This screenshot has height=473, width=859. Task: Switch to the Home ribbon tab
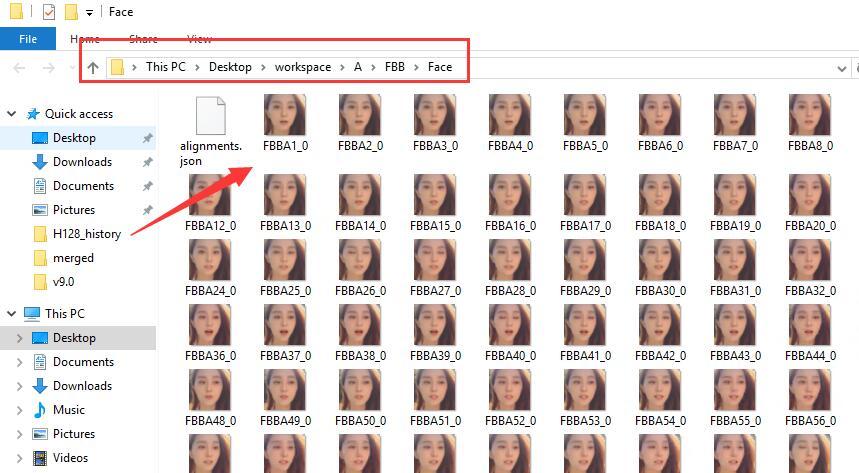point(85,39)
